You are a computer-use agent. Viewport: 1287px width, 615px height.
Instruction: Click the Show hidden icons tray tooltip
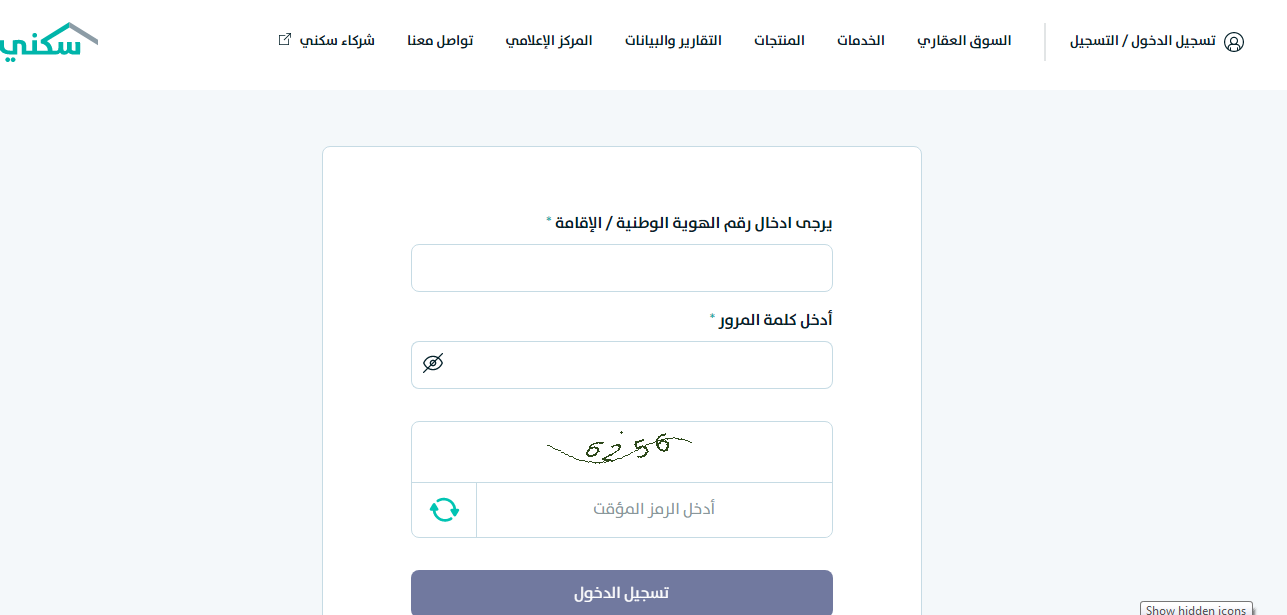pyautogui.click(x=1196, y=609)
